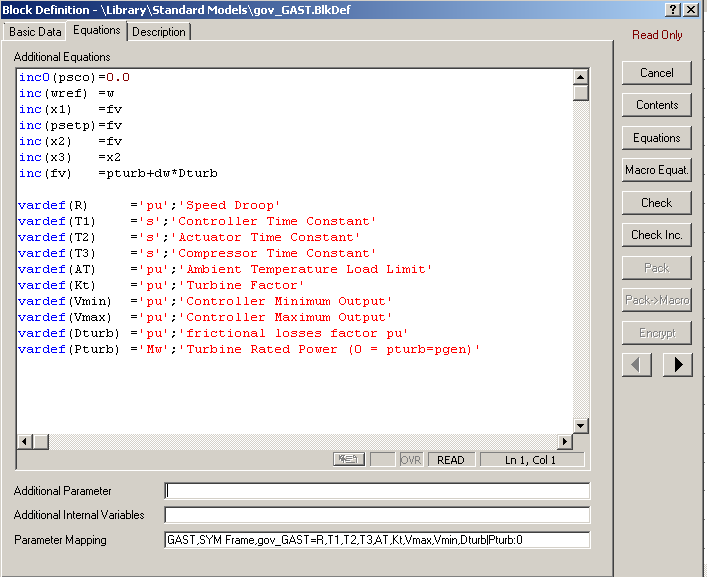Click the horizontal scrollbar thumb
The height and width of the screenshot is (577, 707).
pos(41,441)
